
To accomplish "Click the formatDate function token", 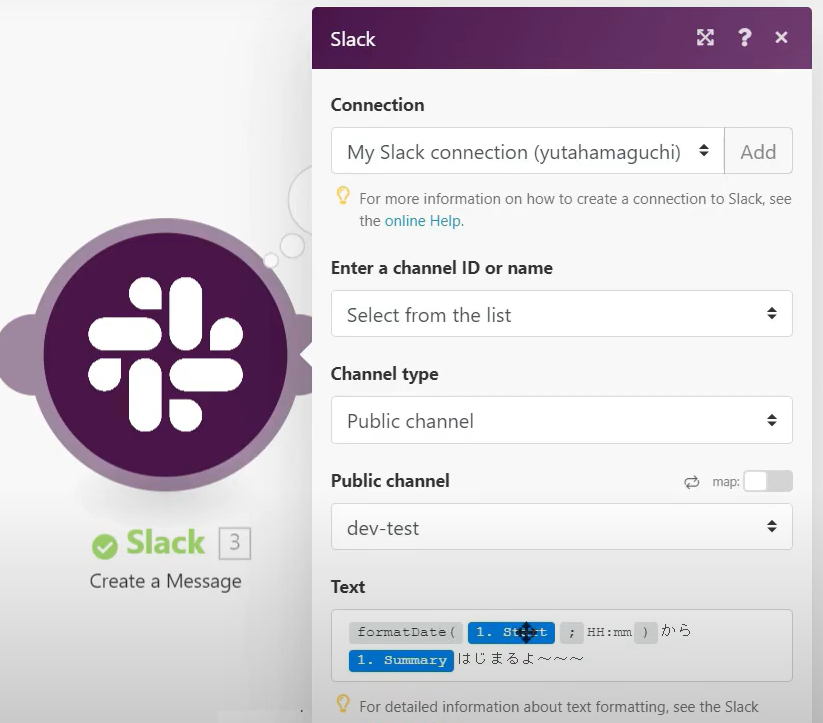I will (x=406, y=632).
